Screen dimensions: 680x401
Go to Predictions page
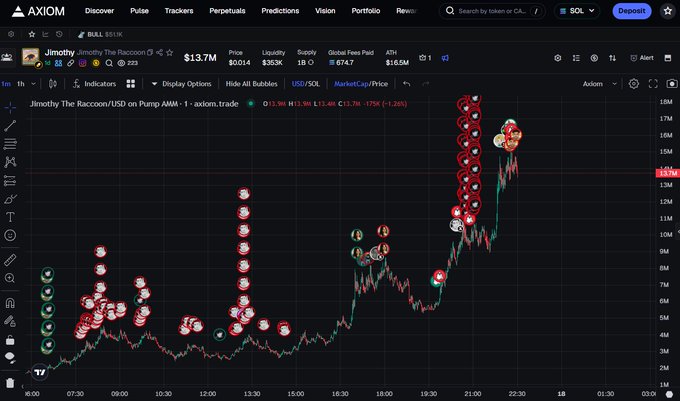[280, 11]
